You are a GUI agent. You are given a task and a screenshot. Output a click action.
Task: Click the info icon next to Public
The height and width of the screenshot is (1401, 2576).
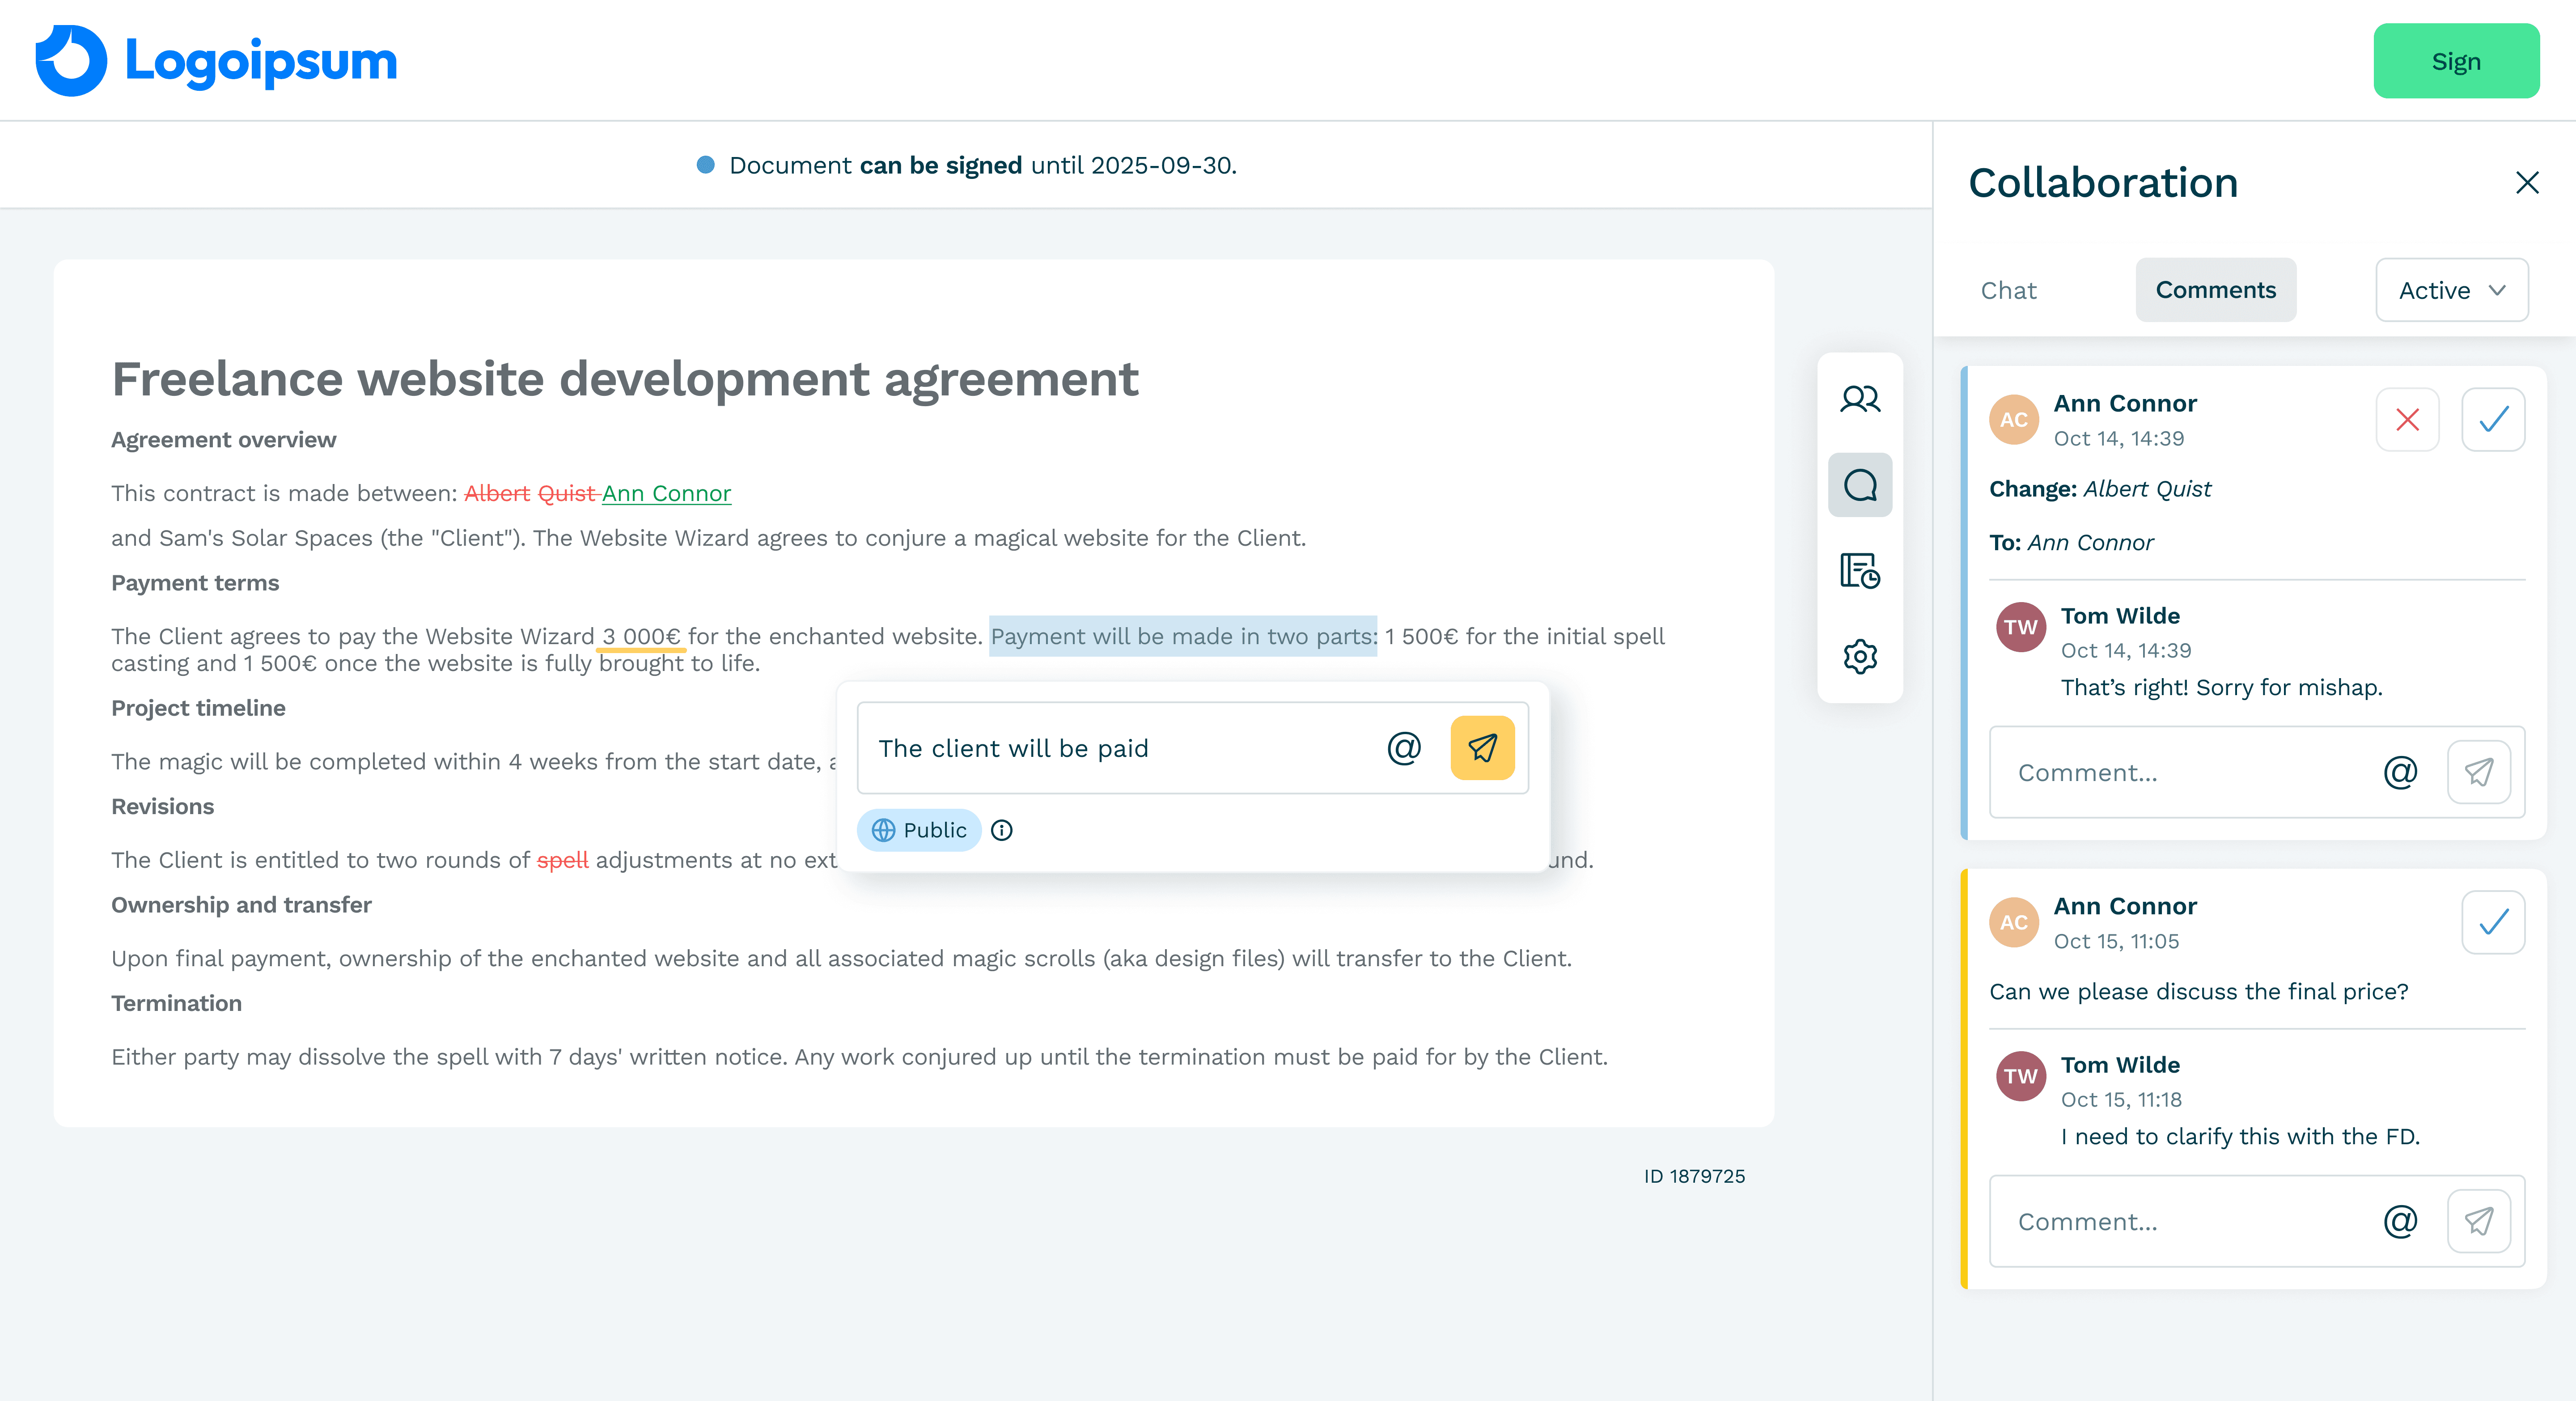[x=1001, y=830]
